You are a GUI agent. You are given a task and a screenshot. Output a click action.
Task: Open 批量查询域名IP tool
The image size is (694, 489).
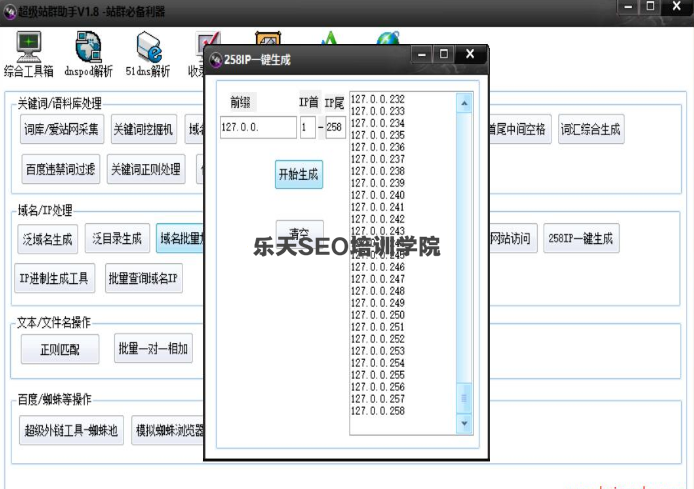coord(144,278)
